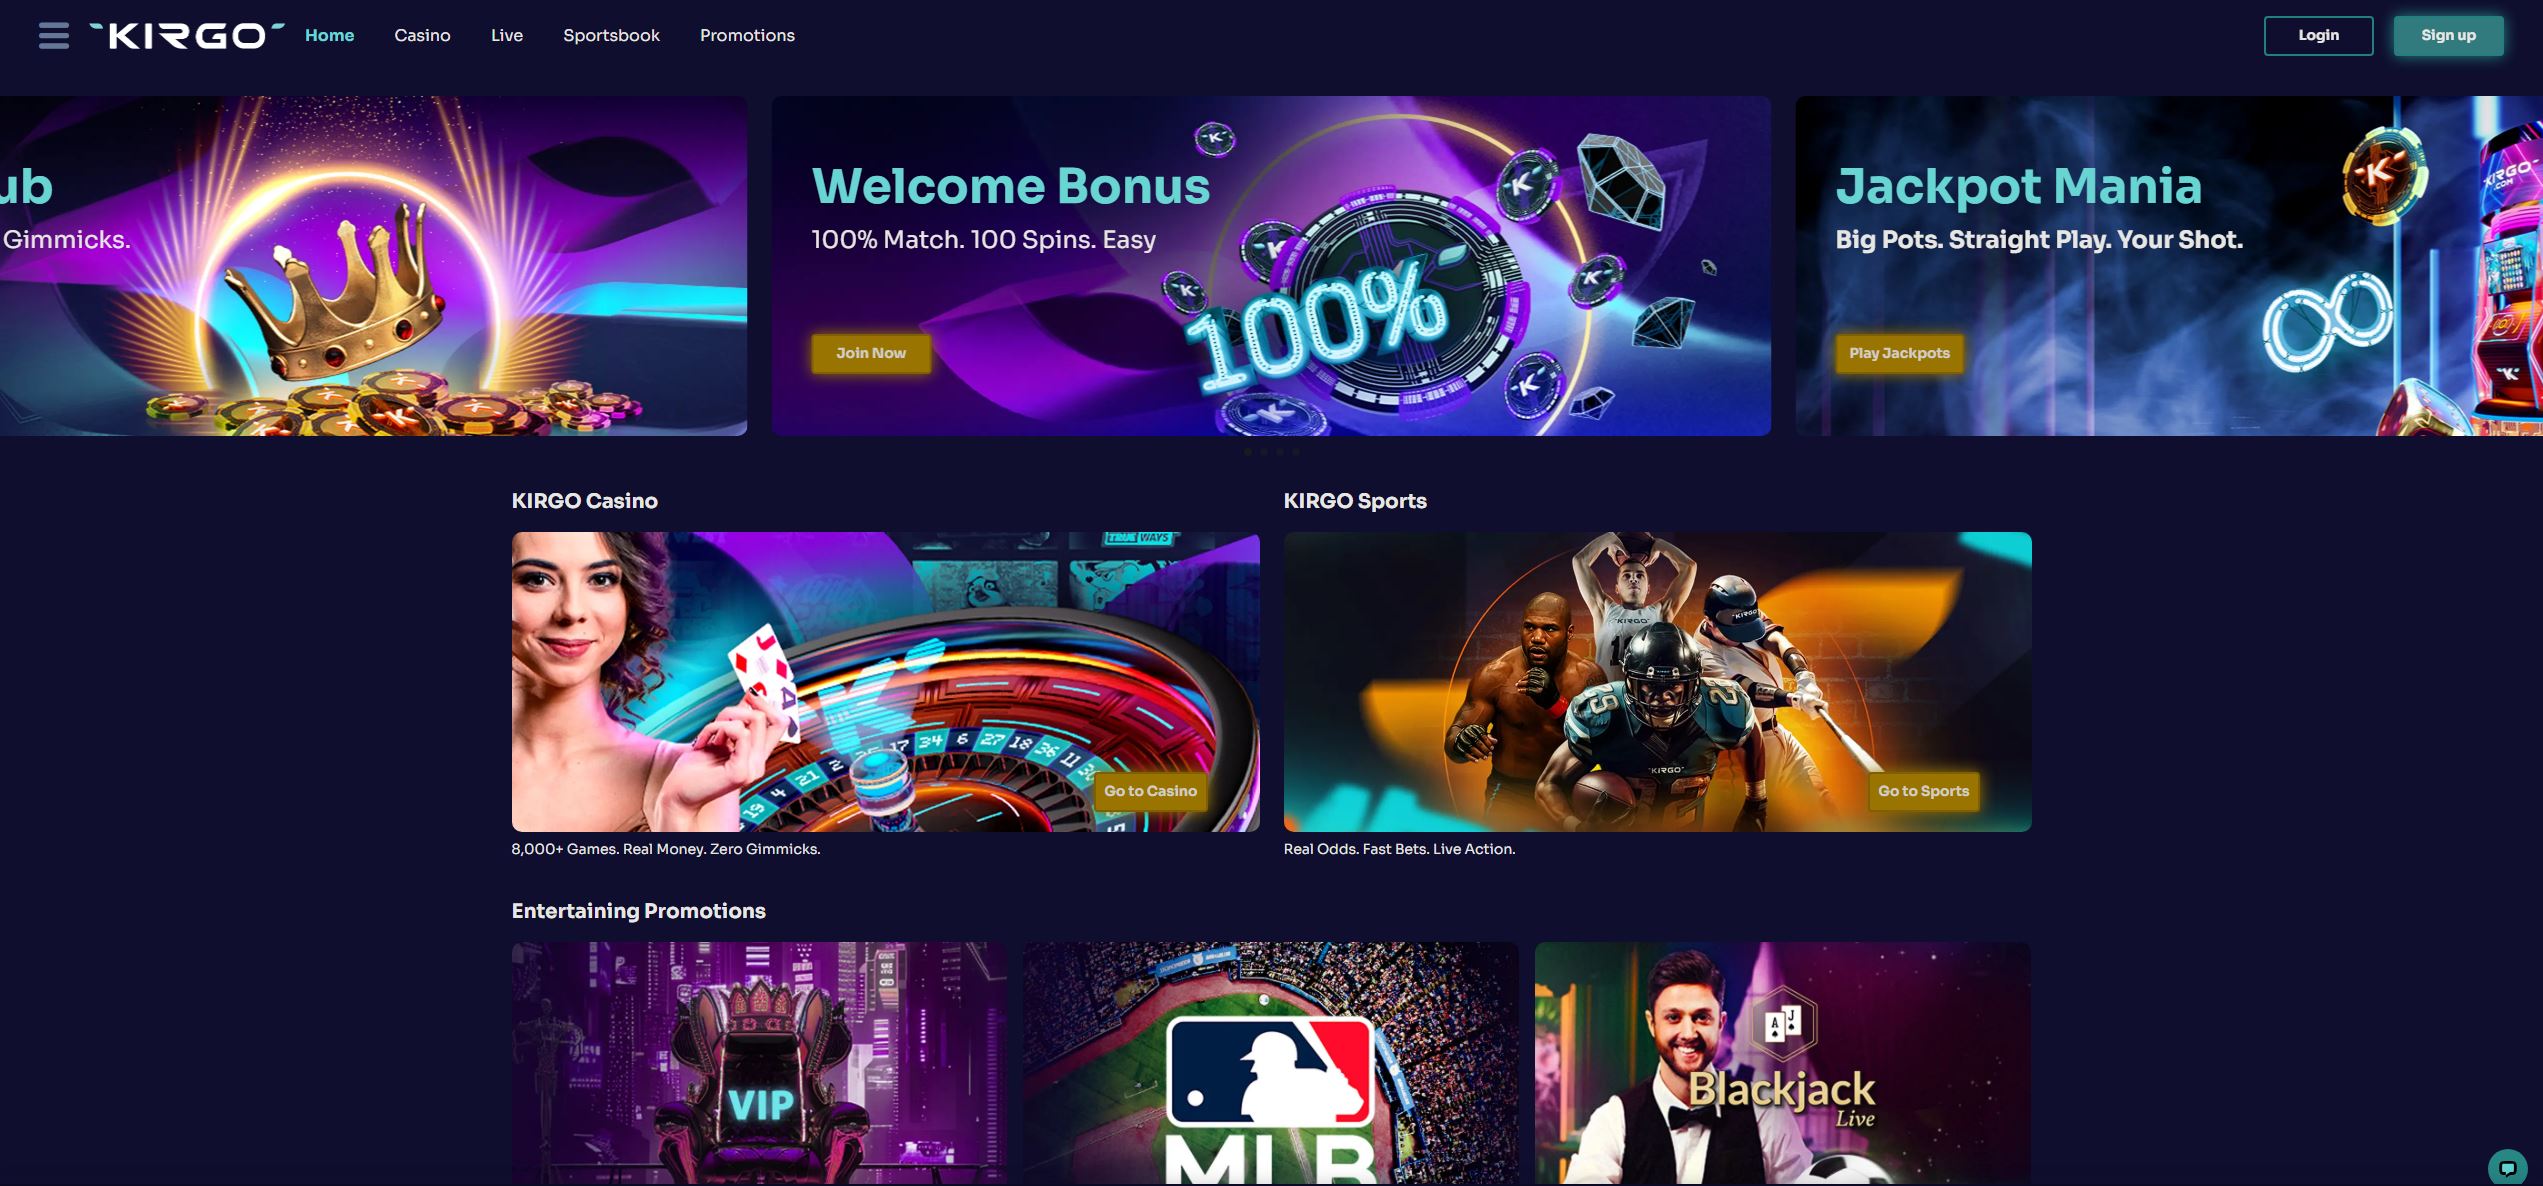Select the crown club banner slide
This screenshot has height=1186, width=2543.
[x=373, y=266]
